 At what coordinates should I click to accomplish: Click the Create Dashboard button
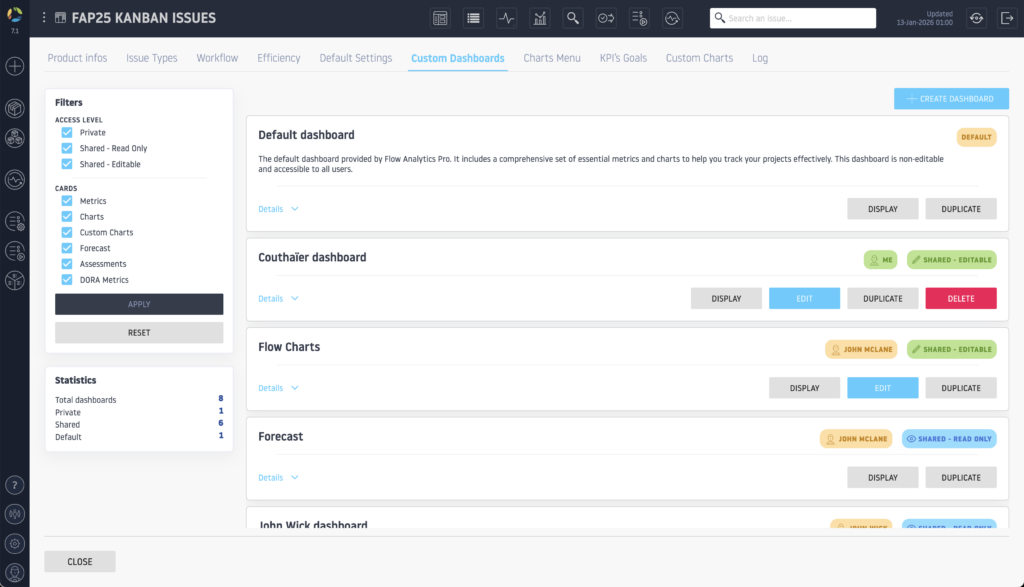pos(951,99)
